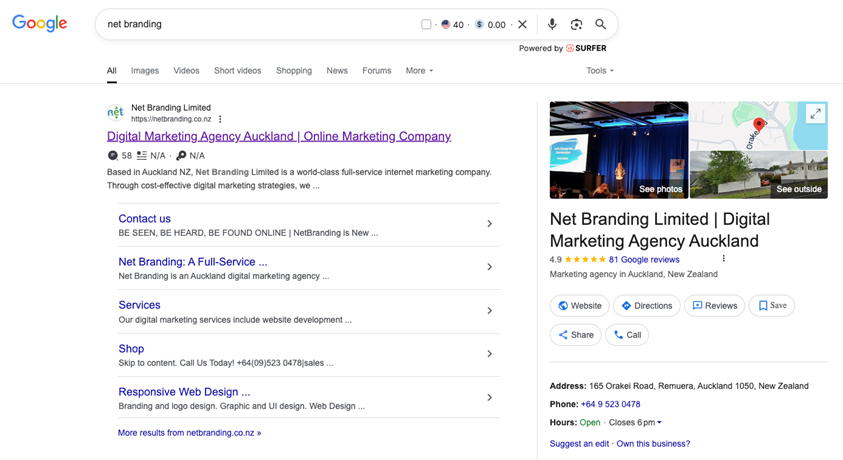This screenshot has height=460, width=843.
Task: Open more options beside Google reviews
Action: click(724, 259)
